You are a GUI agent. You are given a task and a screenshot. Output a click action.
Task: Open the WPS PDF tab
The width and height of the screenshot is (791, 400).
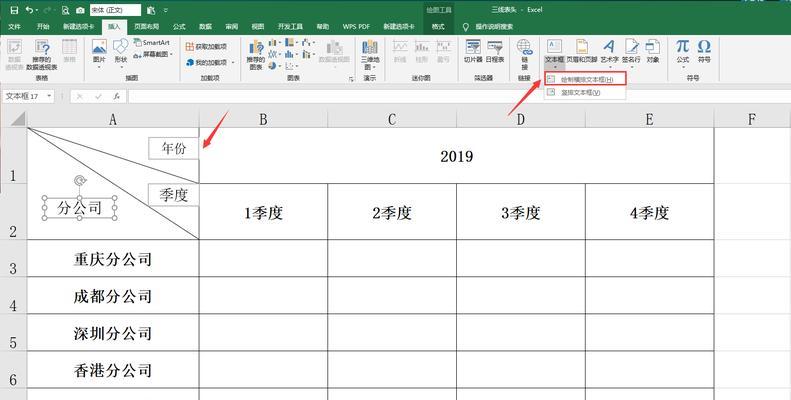click(356, 27)
